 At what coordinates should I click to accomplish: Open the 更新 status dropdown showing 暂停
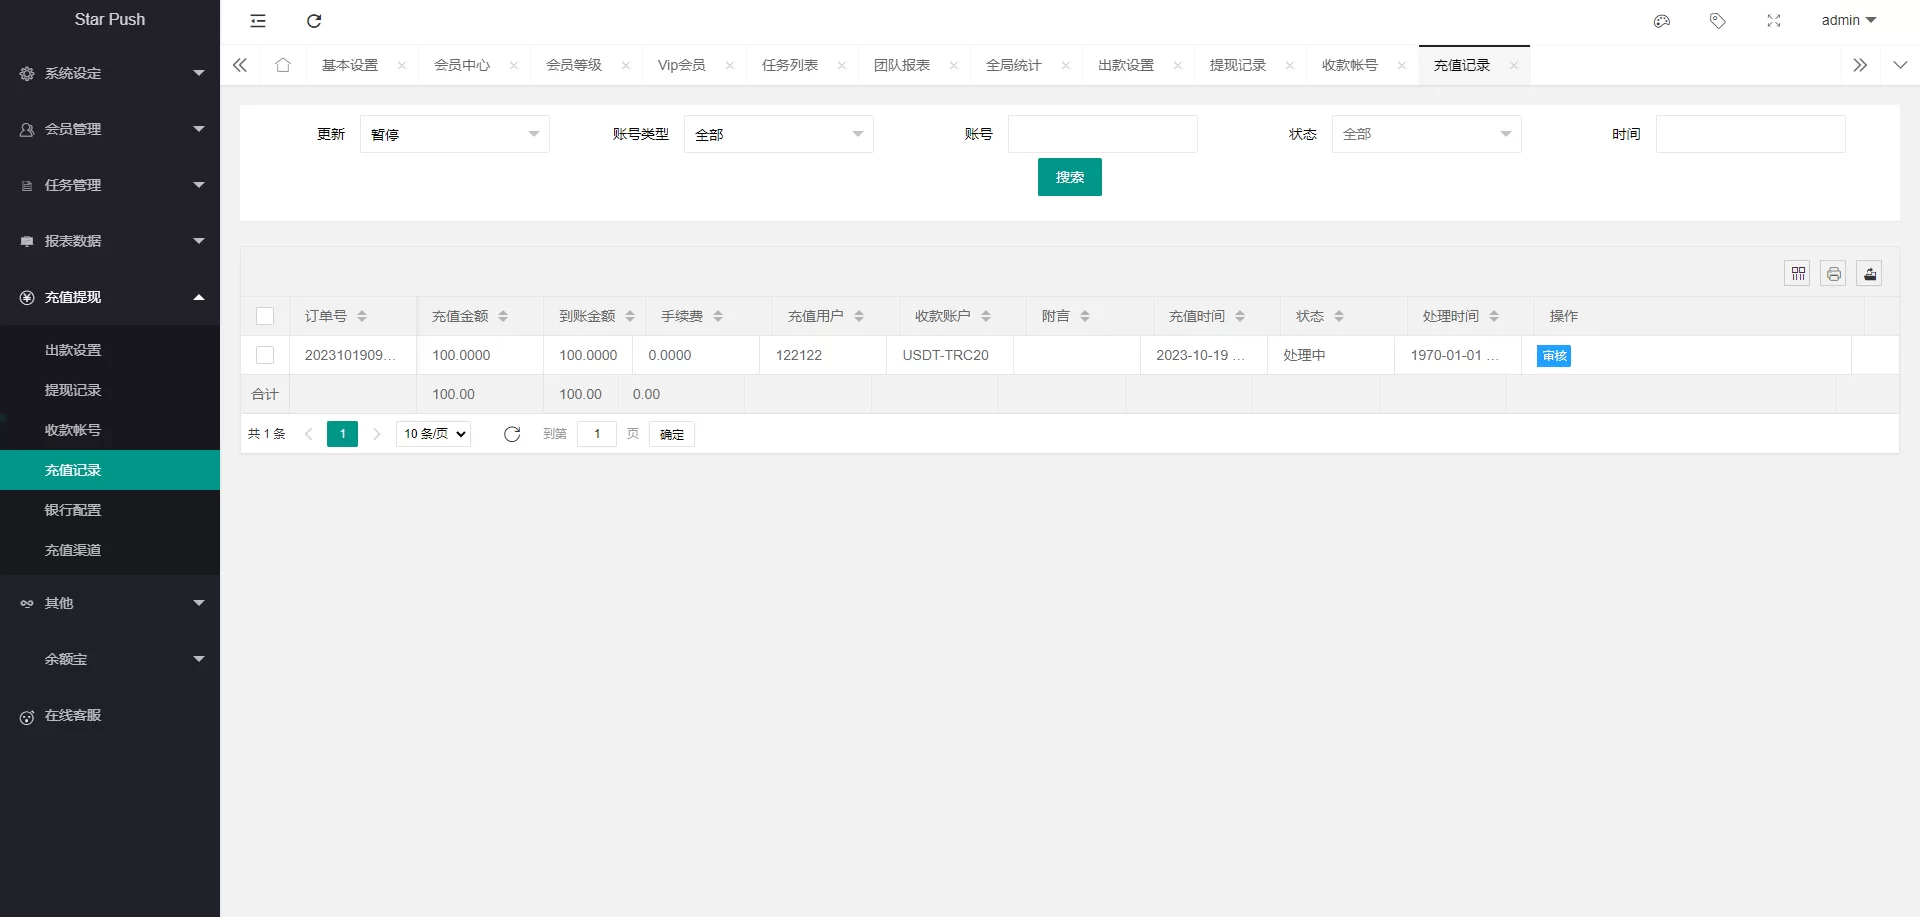455,133
